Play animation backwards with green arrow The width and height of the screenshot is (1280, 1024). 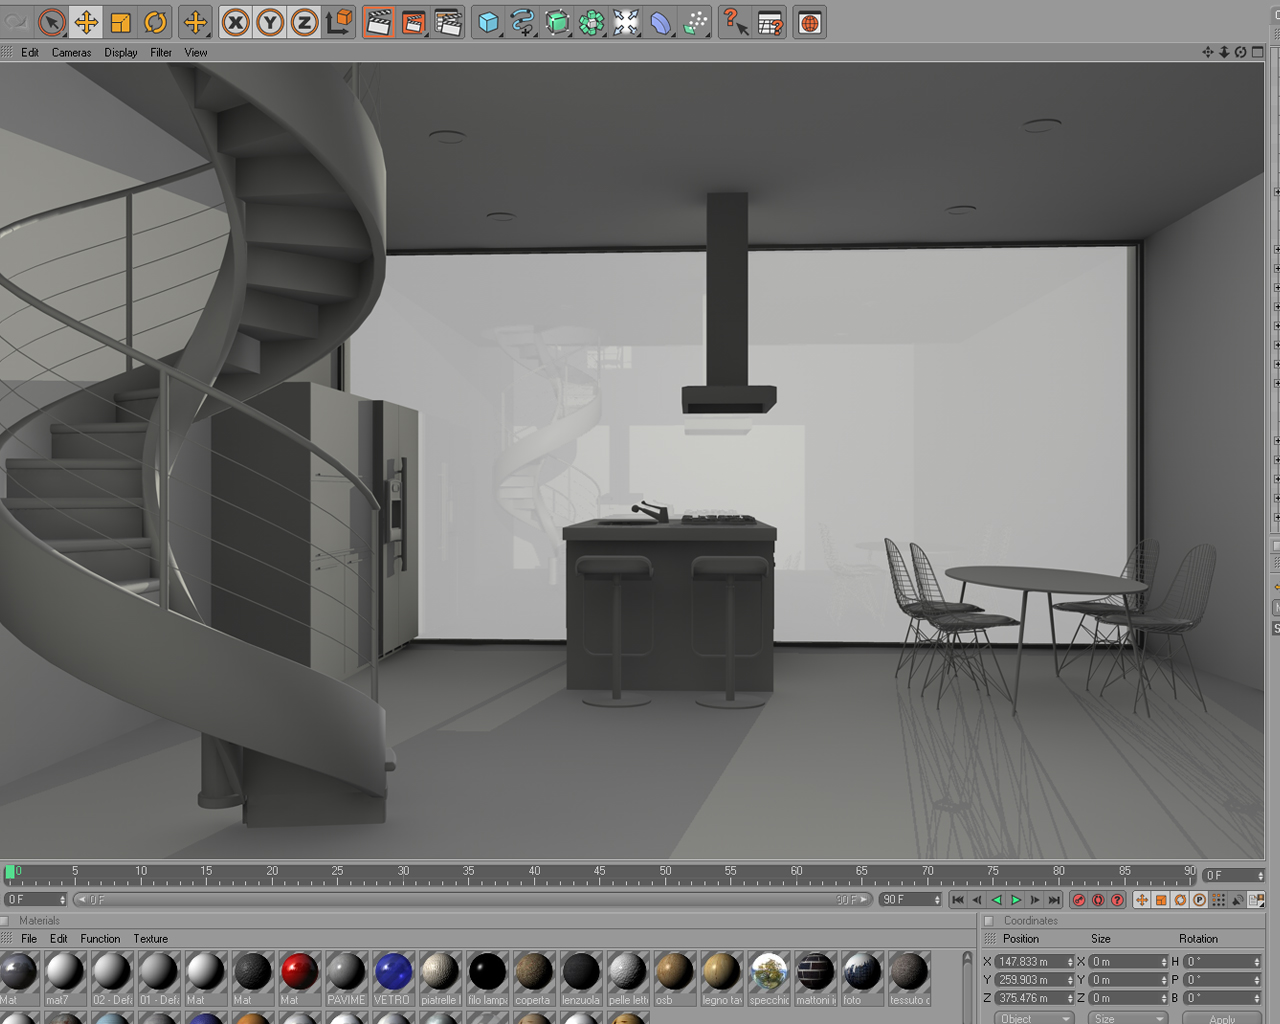(996, 900)
